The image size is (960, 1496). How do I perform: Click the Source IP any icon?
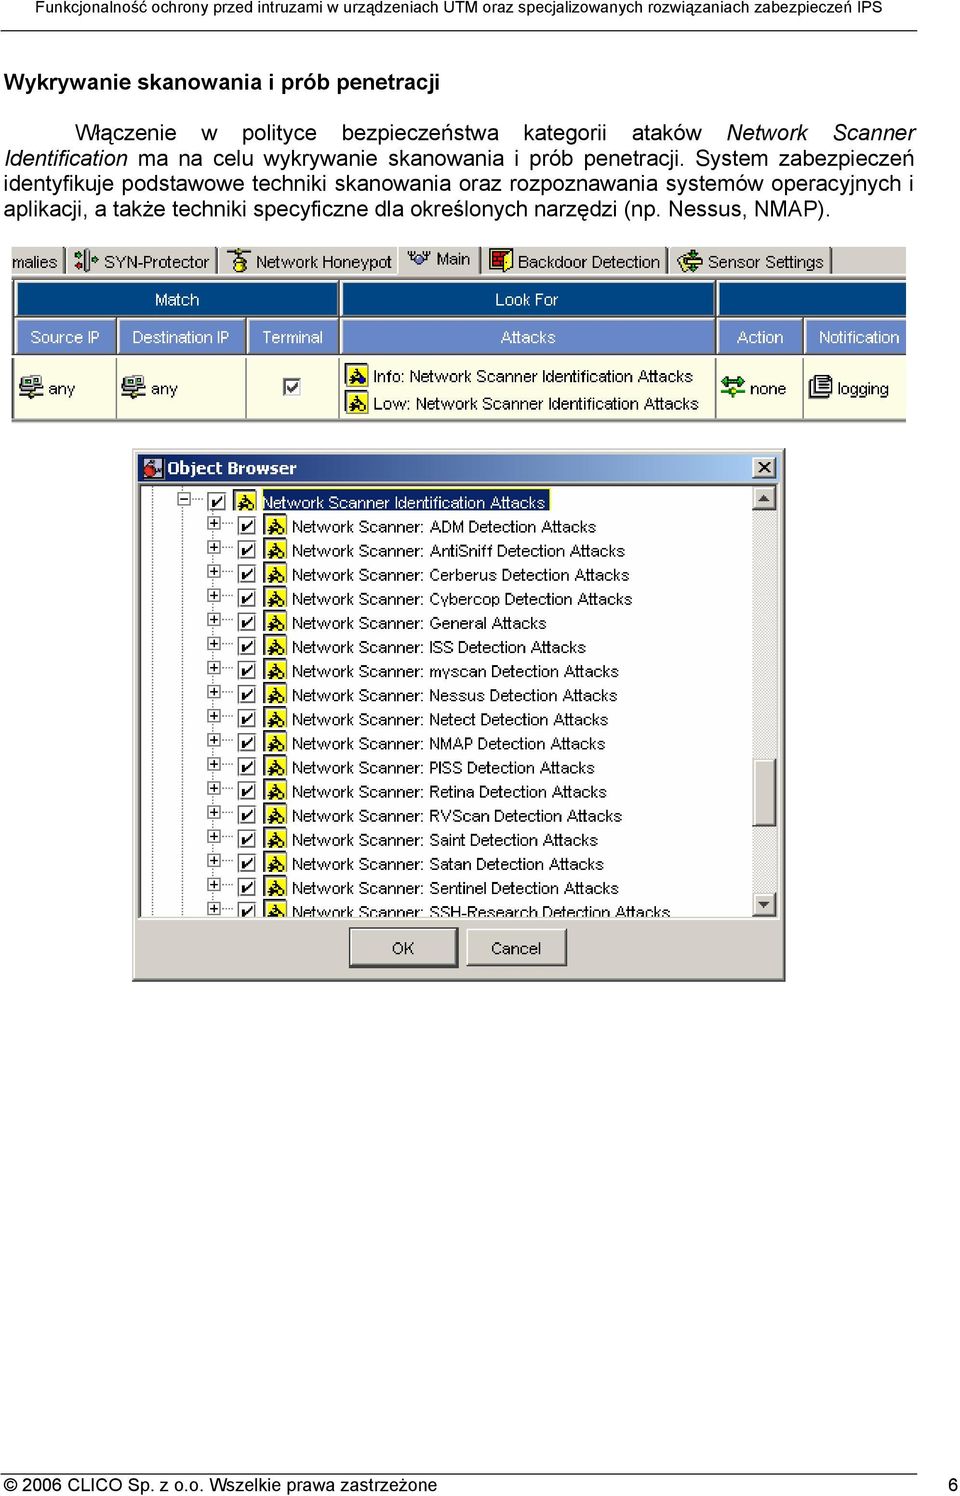[x=31, y=387]
